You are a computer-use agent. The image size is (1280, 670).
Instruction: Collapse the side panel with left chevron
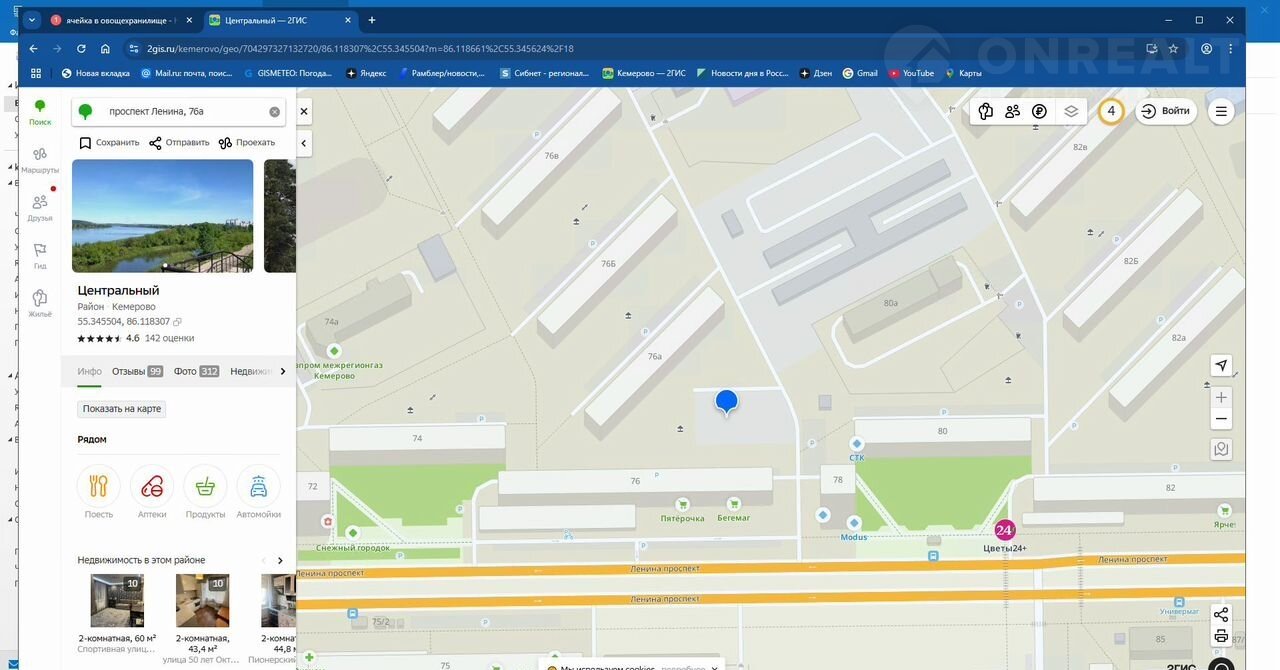(304, 144)
